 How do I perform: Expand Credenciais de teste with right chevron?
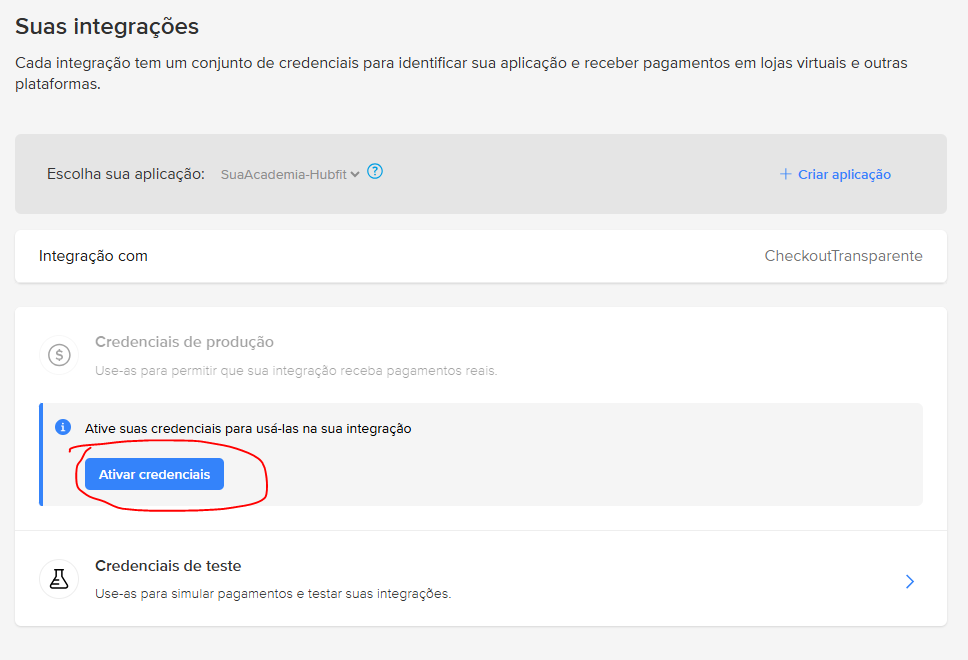pos(909,581)
